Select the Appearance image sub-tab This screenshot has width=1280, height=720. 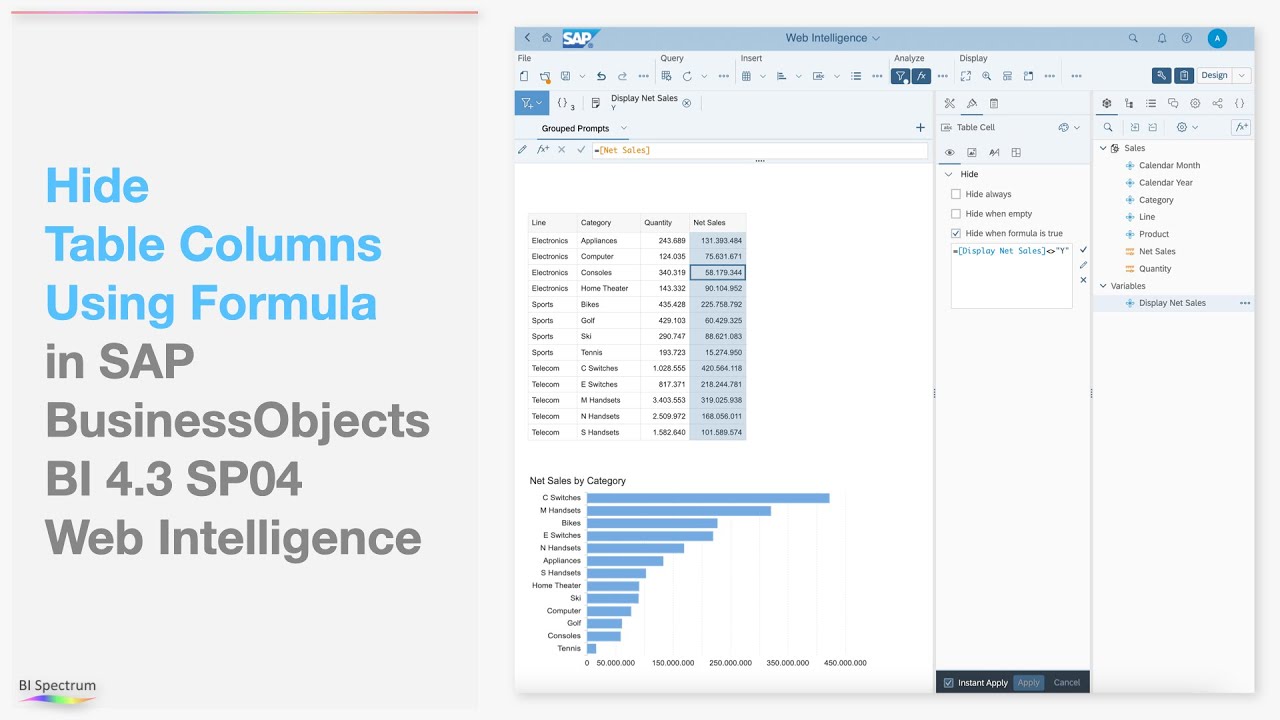tap(971, 153)
